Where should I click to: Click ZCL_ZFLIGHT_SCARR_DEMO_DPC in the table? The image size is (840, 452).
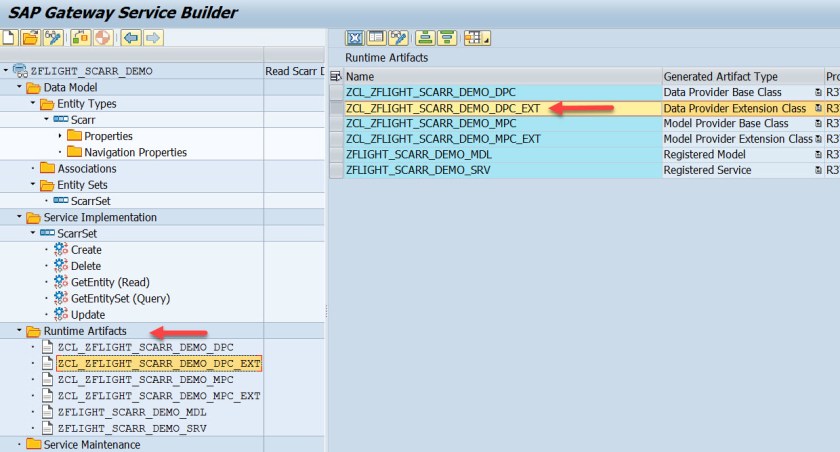pos(502,92)
